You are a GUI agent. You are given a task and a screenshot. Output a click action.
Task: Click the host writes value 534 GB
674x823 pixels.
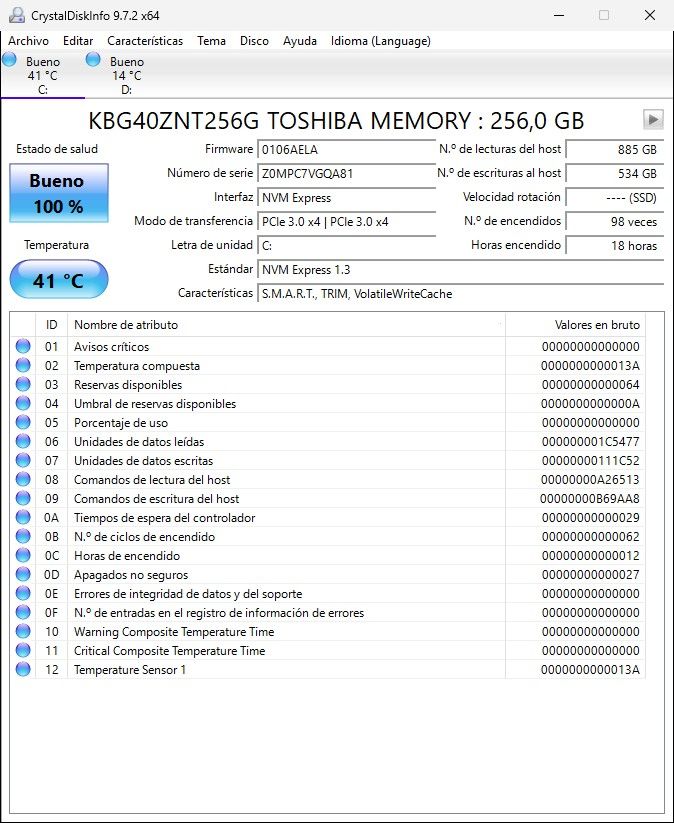(x=615, y=174)
